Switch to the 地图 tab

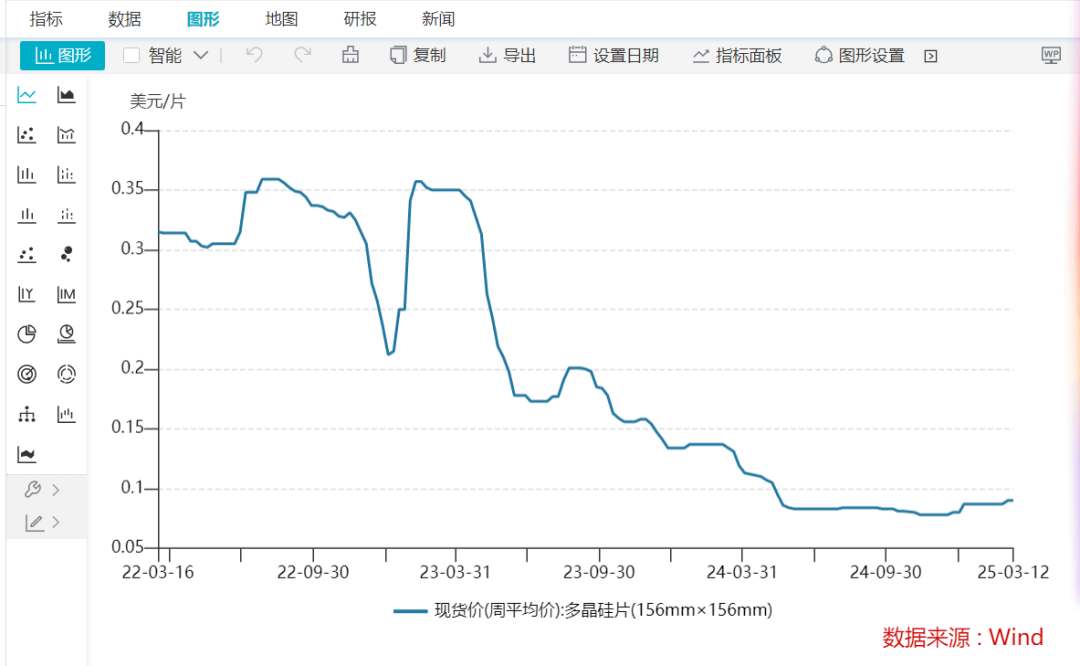coord(282,19)
